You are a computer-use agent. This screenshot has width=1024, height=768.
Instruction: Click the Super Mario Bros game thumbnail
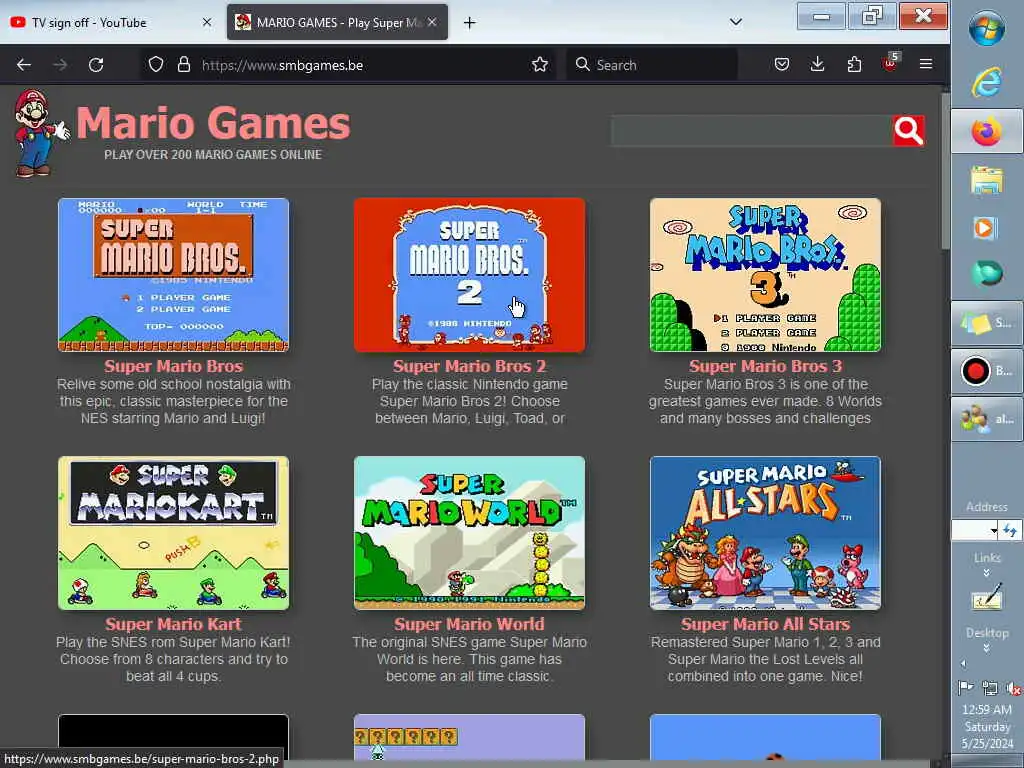(174, 275)
